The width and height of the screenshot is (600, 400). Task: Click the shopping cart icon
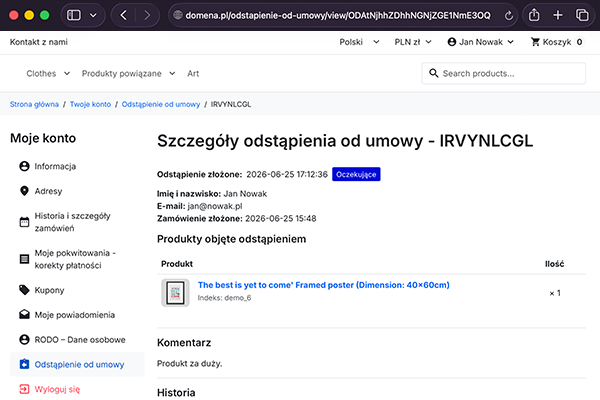[535, 42]
